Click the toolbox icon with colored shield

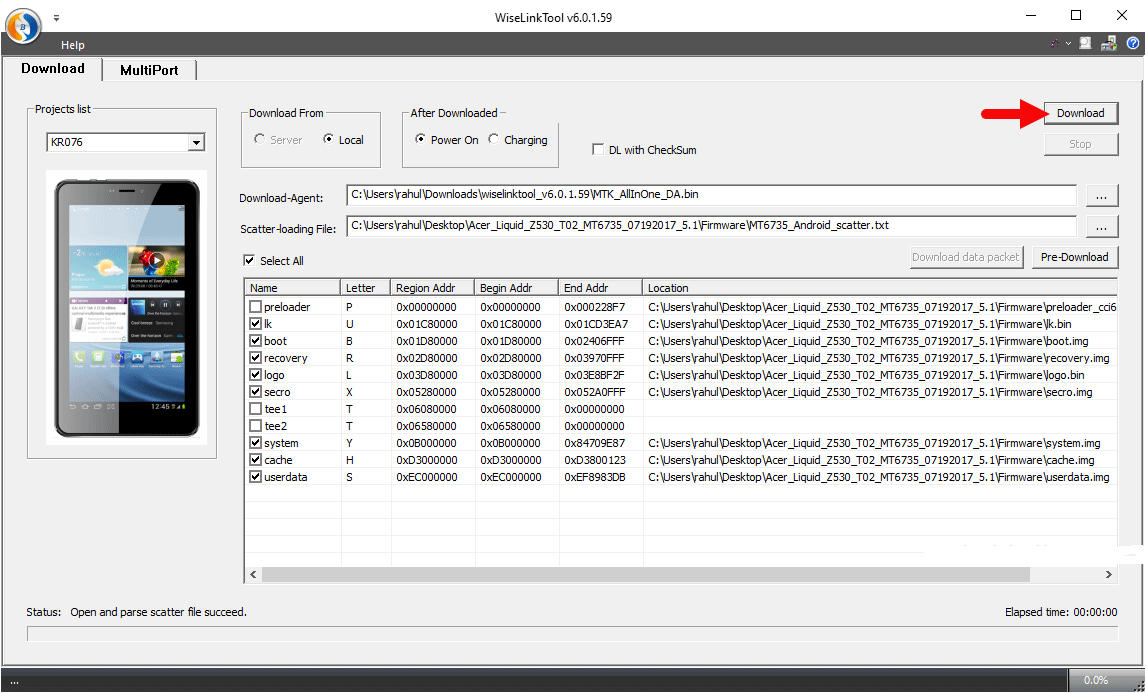pyautogui.click(x=1108, y=44)
